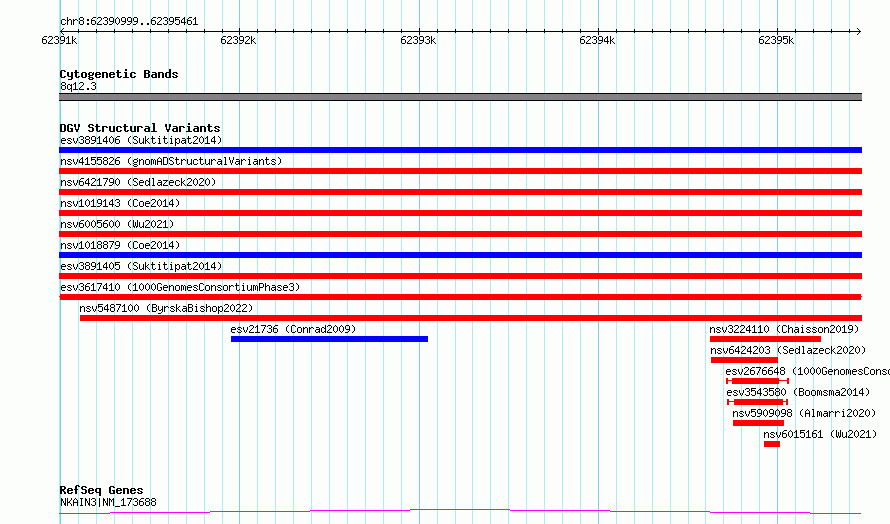This screenshot has width=890, height=524.
Task: Click the chr8:62390999..62395461 region label
Action: (129, 22)
